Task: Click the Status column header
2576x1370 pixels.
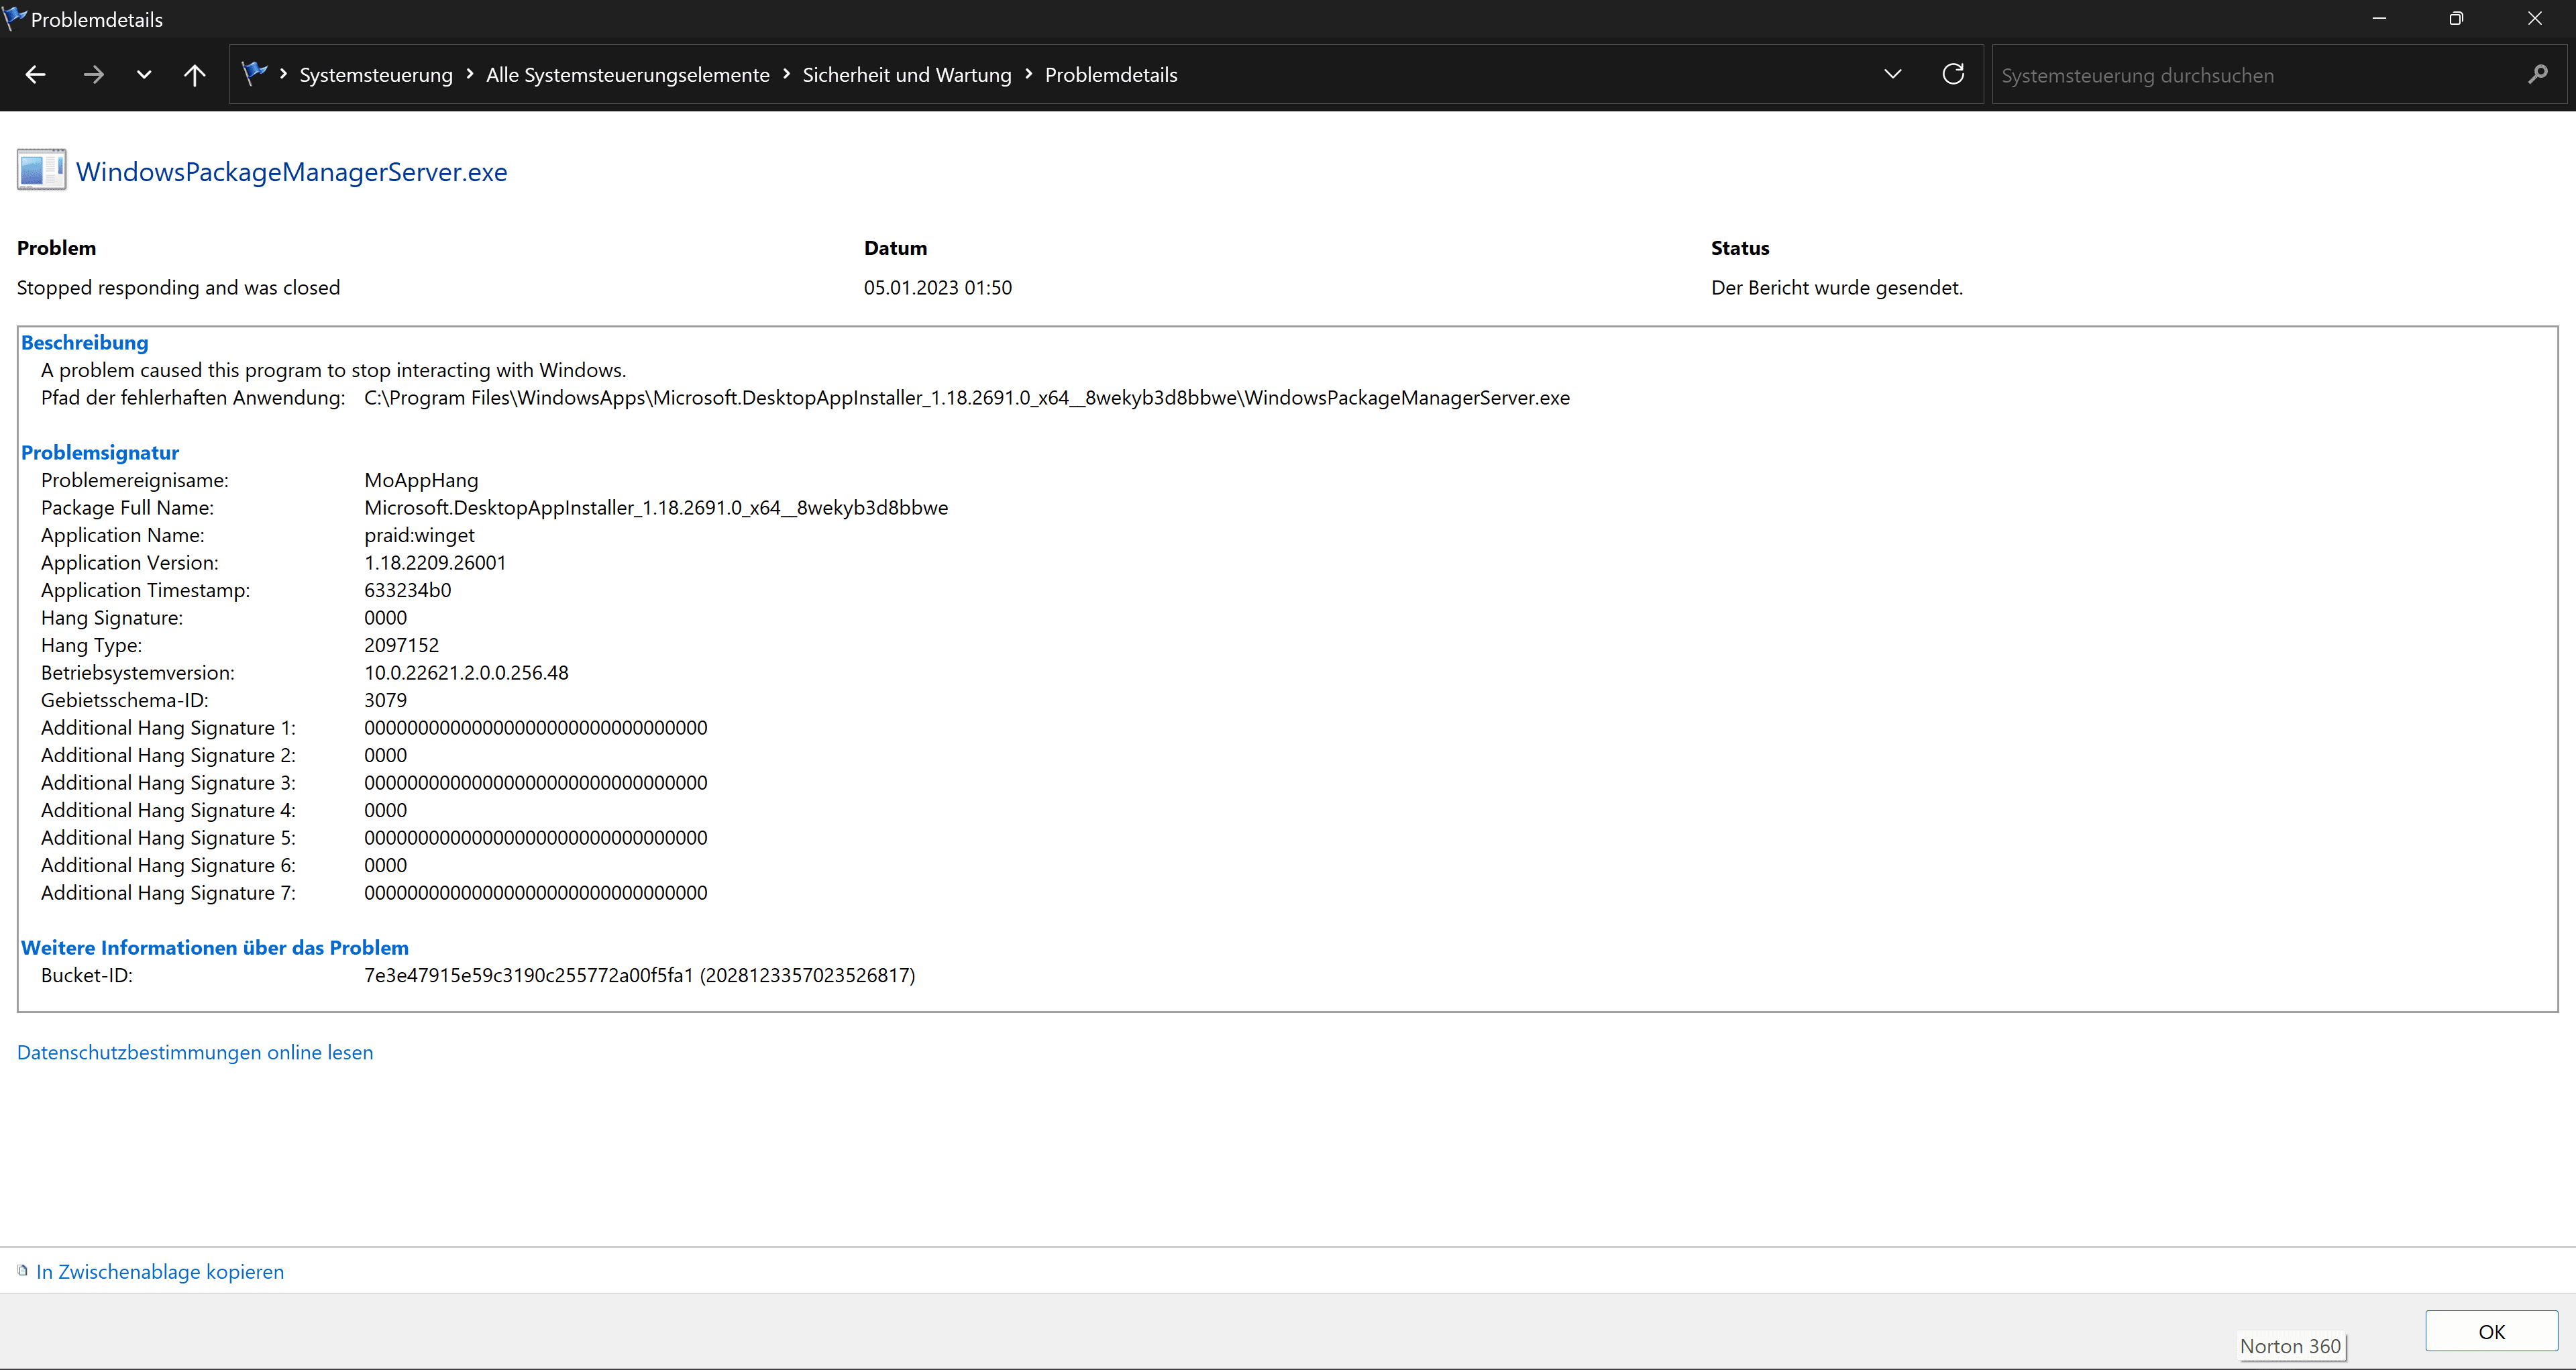Action: [1740, 247]
